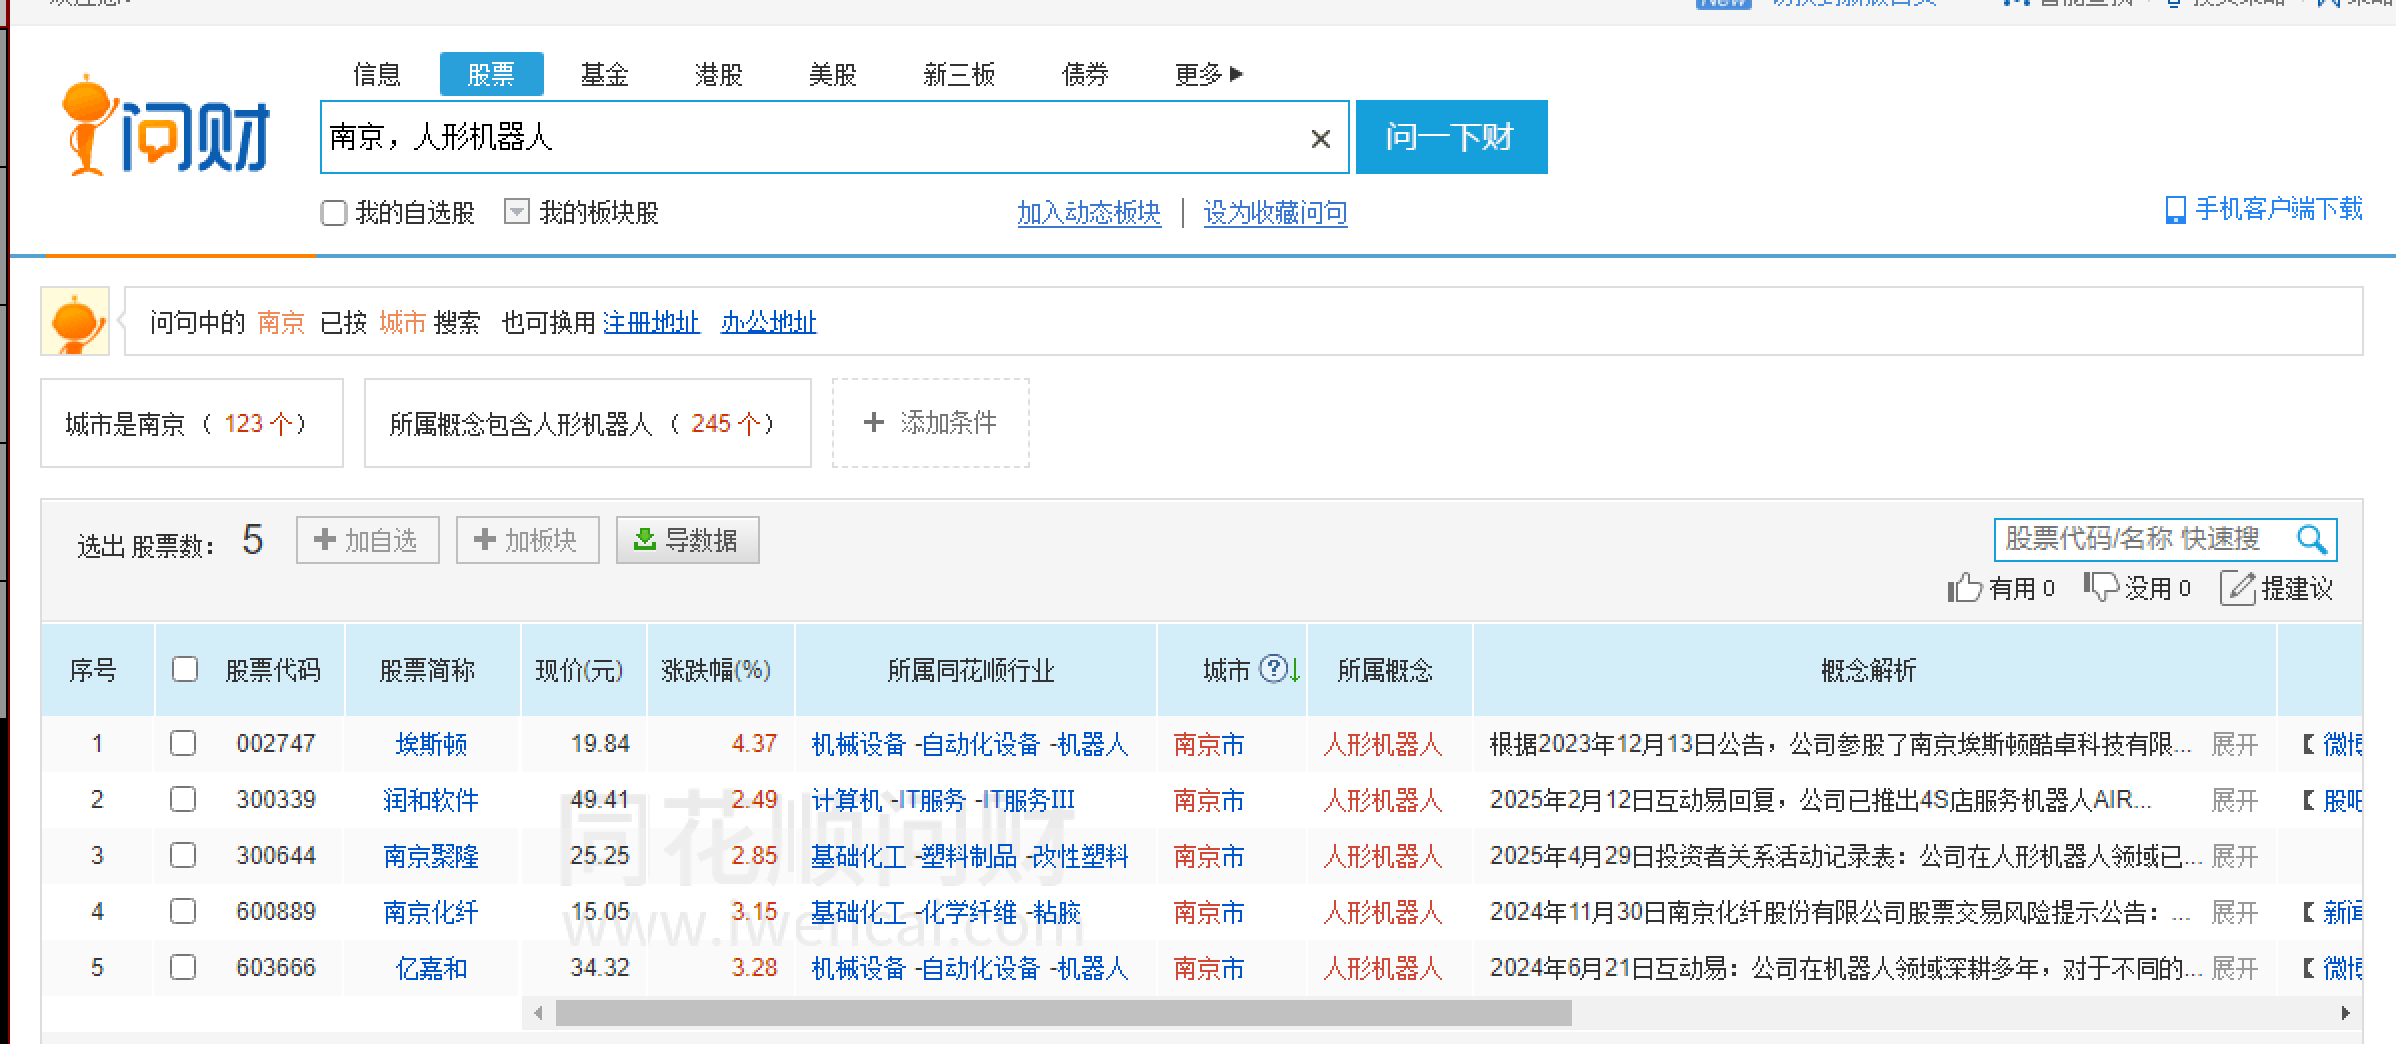The width and height of the screenshot is (2396, 1044).
Task: Open stock 南京化纤 name link
Action: coord(431,912)
